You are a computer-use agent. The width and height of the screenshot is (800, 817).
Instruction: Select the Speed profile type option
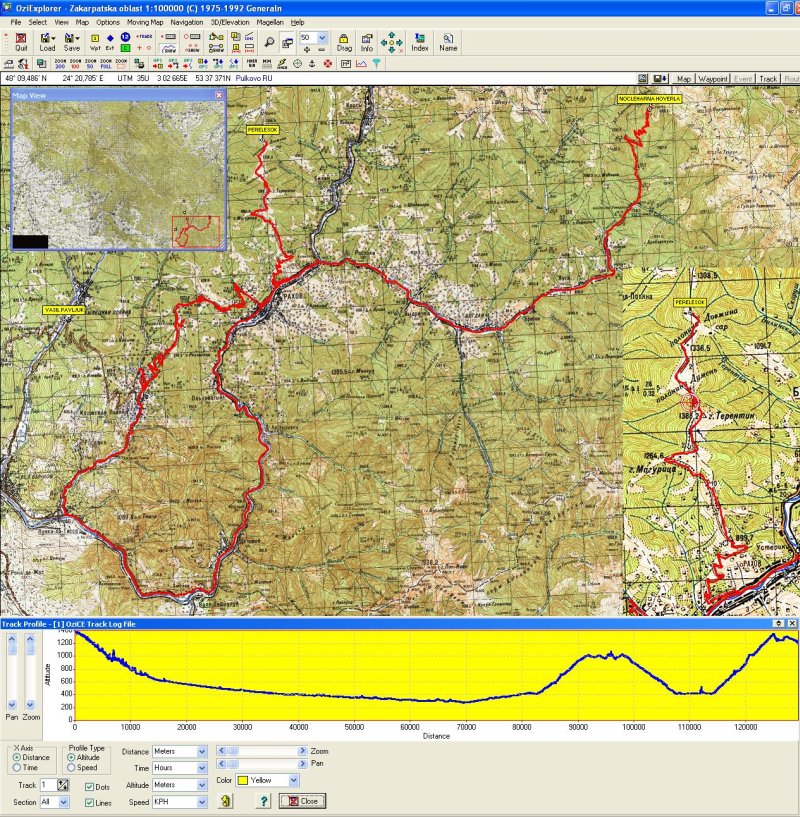[x=72, y=768]
